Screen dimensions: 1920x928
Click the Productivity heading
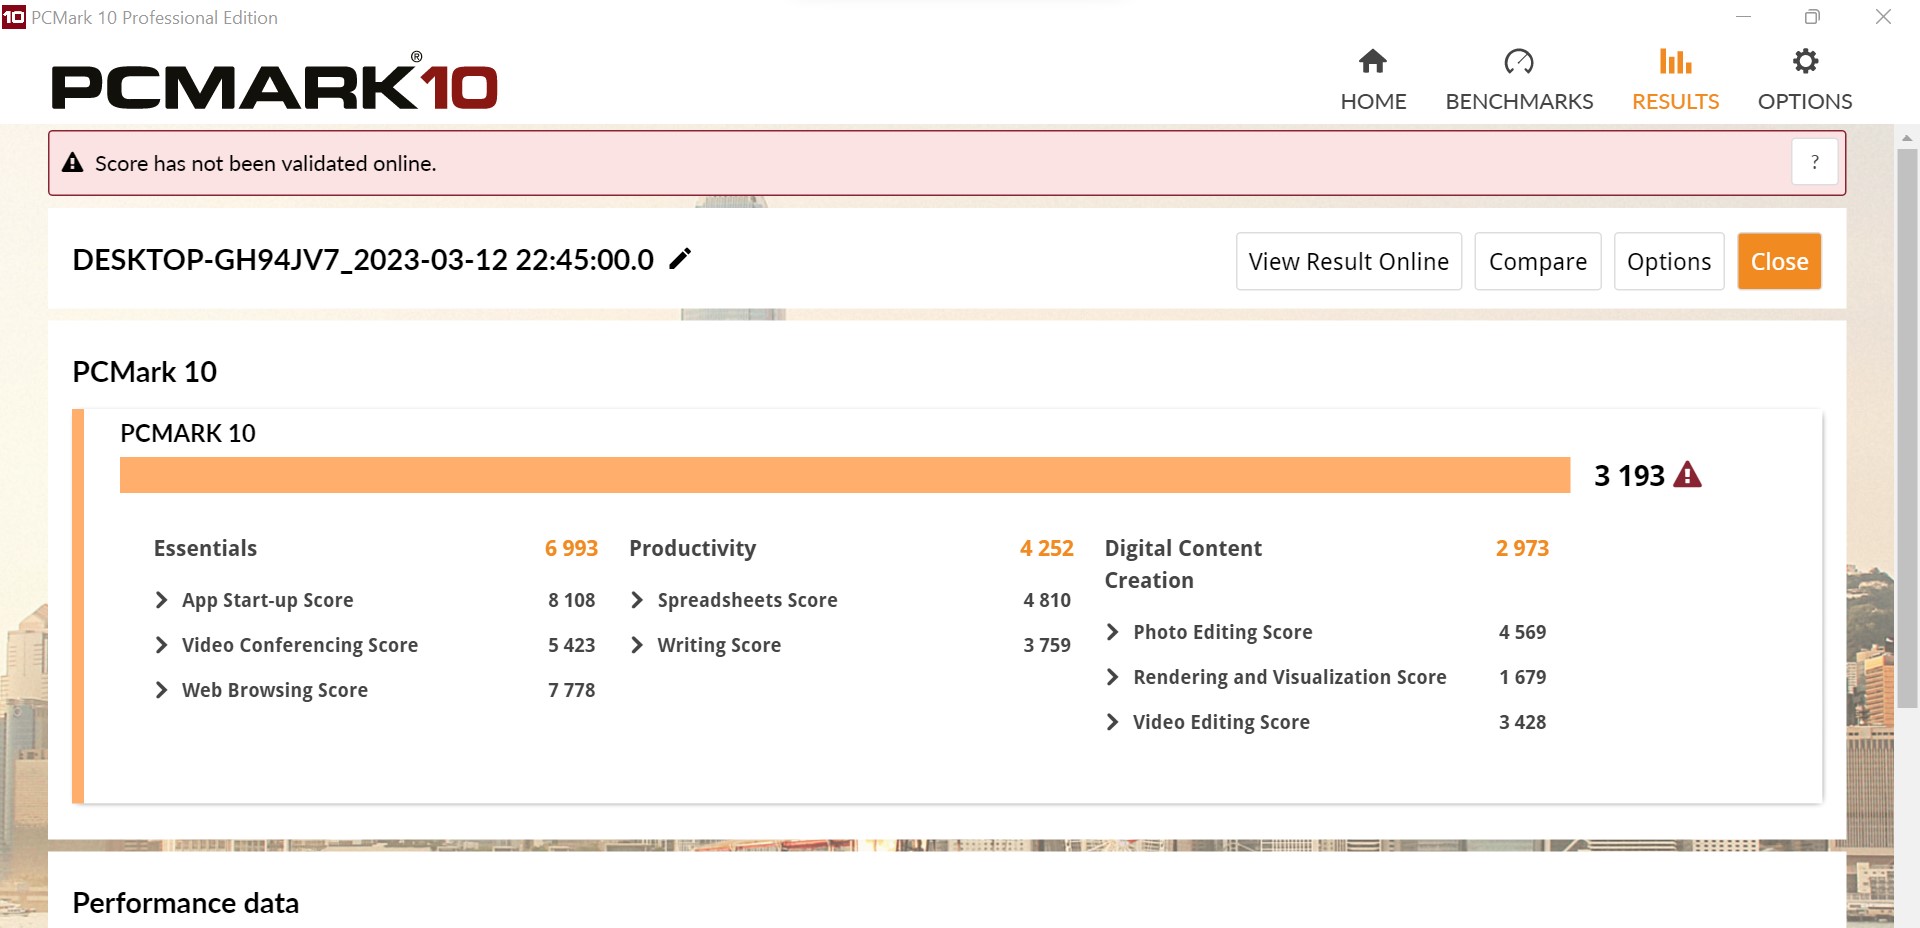coord(692,548)
